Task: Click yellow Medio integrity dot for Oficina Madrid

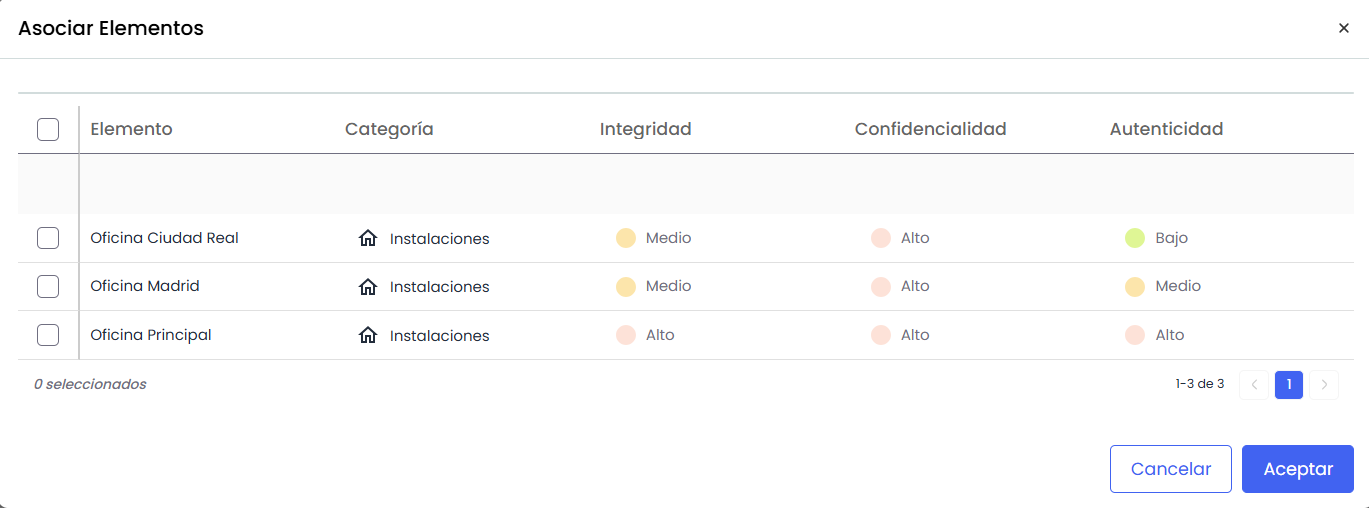Action: click(626, 286)
